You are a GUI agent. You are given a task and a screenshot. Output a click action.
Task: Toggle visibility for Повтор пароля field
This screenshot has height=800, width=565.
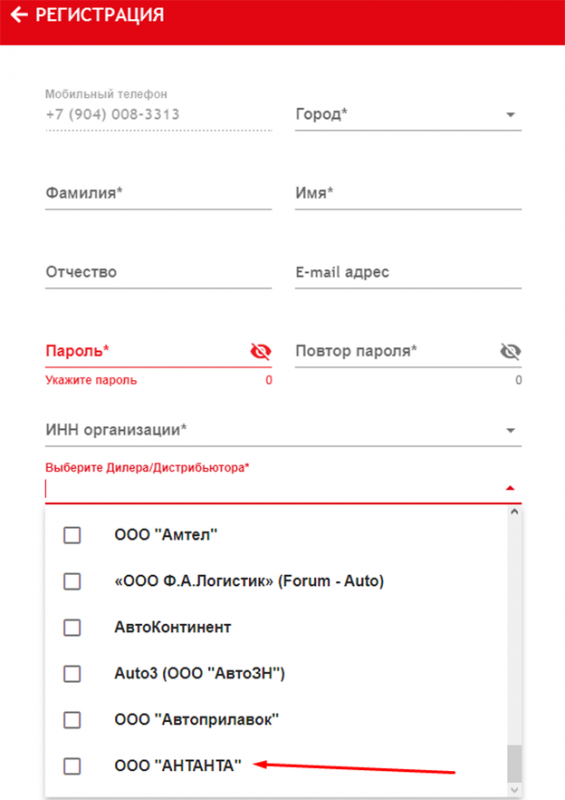click(x=510, y=352)
